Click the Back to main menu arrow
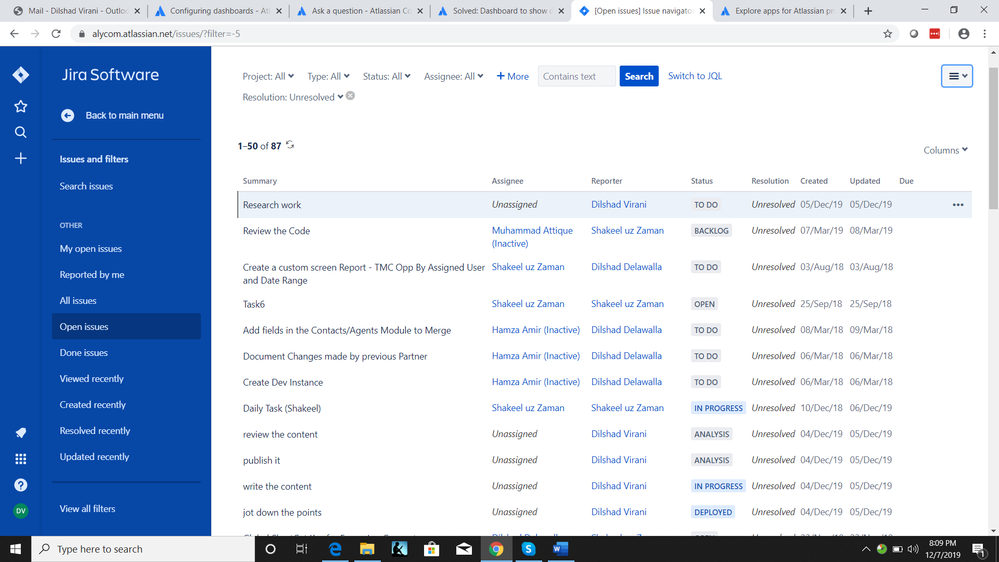 (68, 115)
